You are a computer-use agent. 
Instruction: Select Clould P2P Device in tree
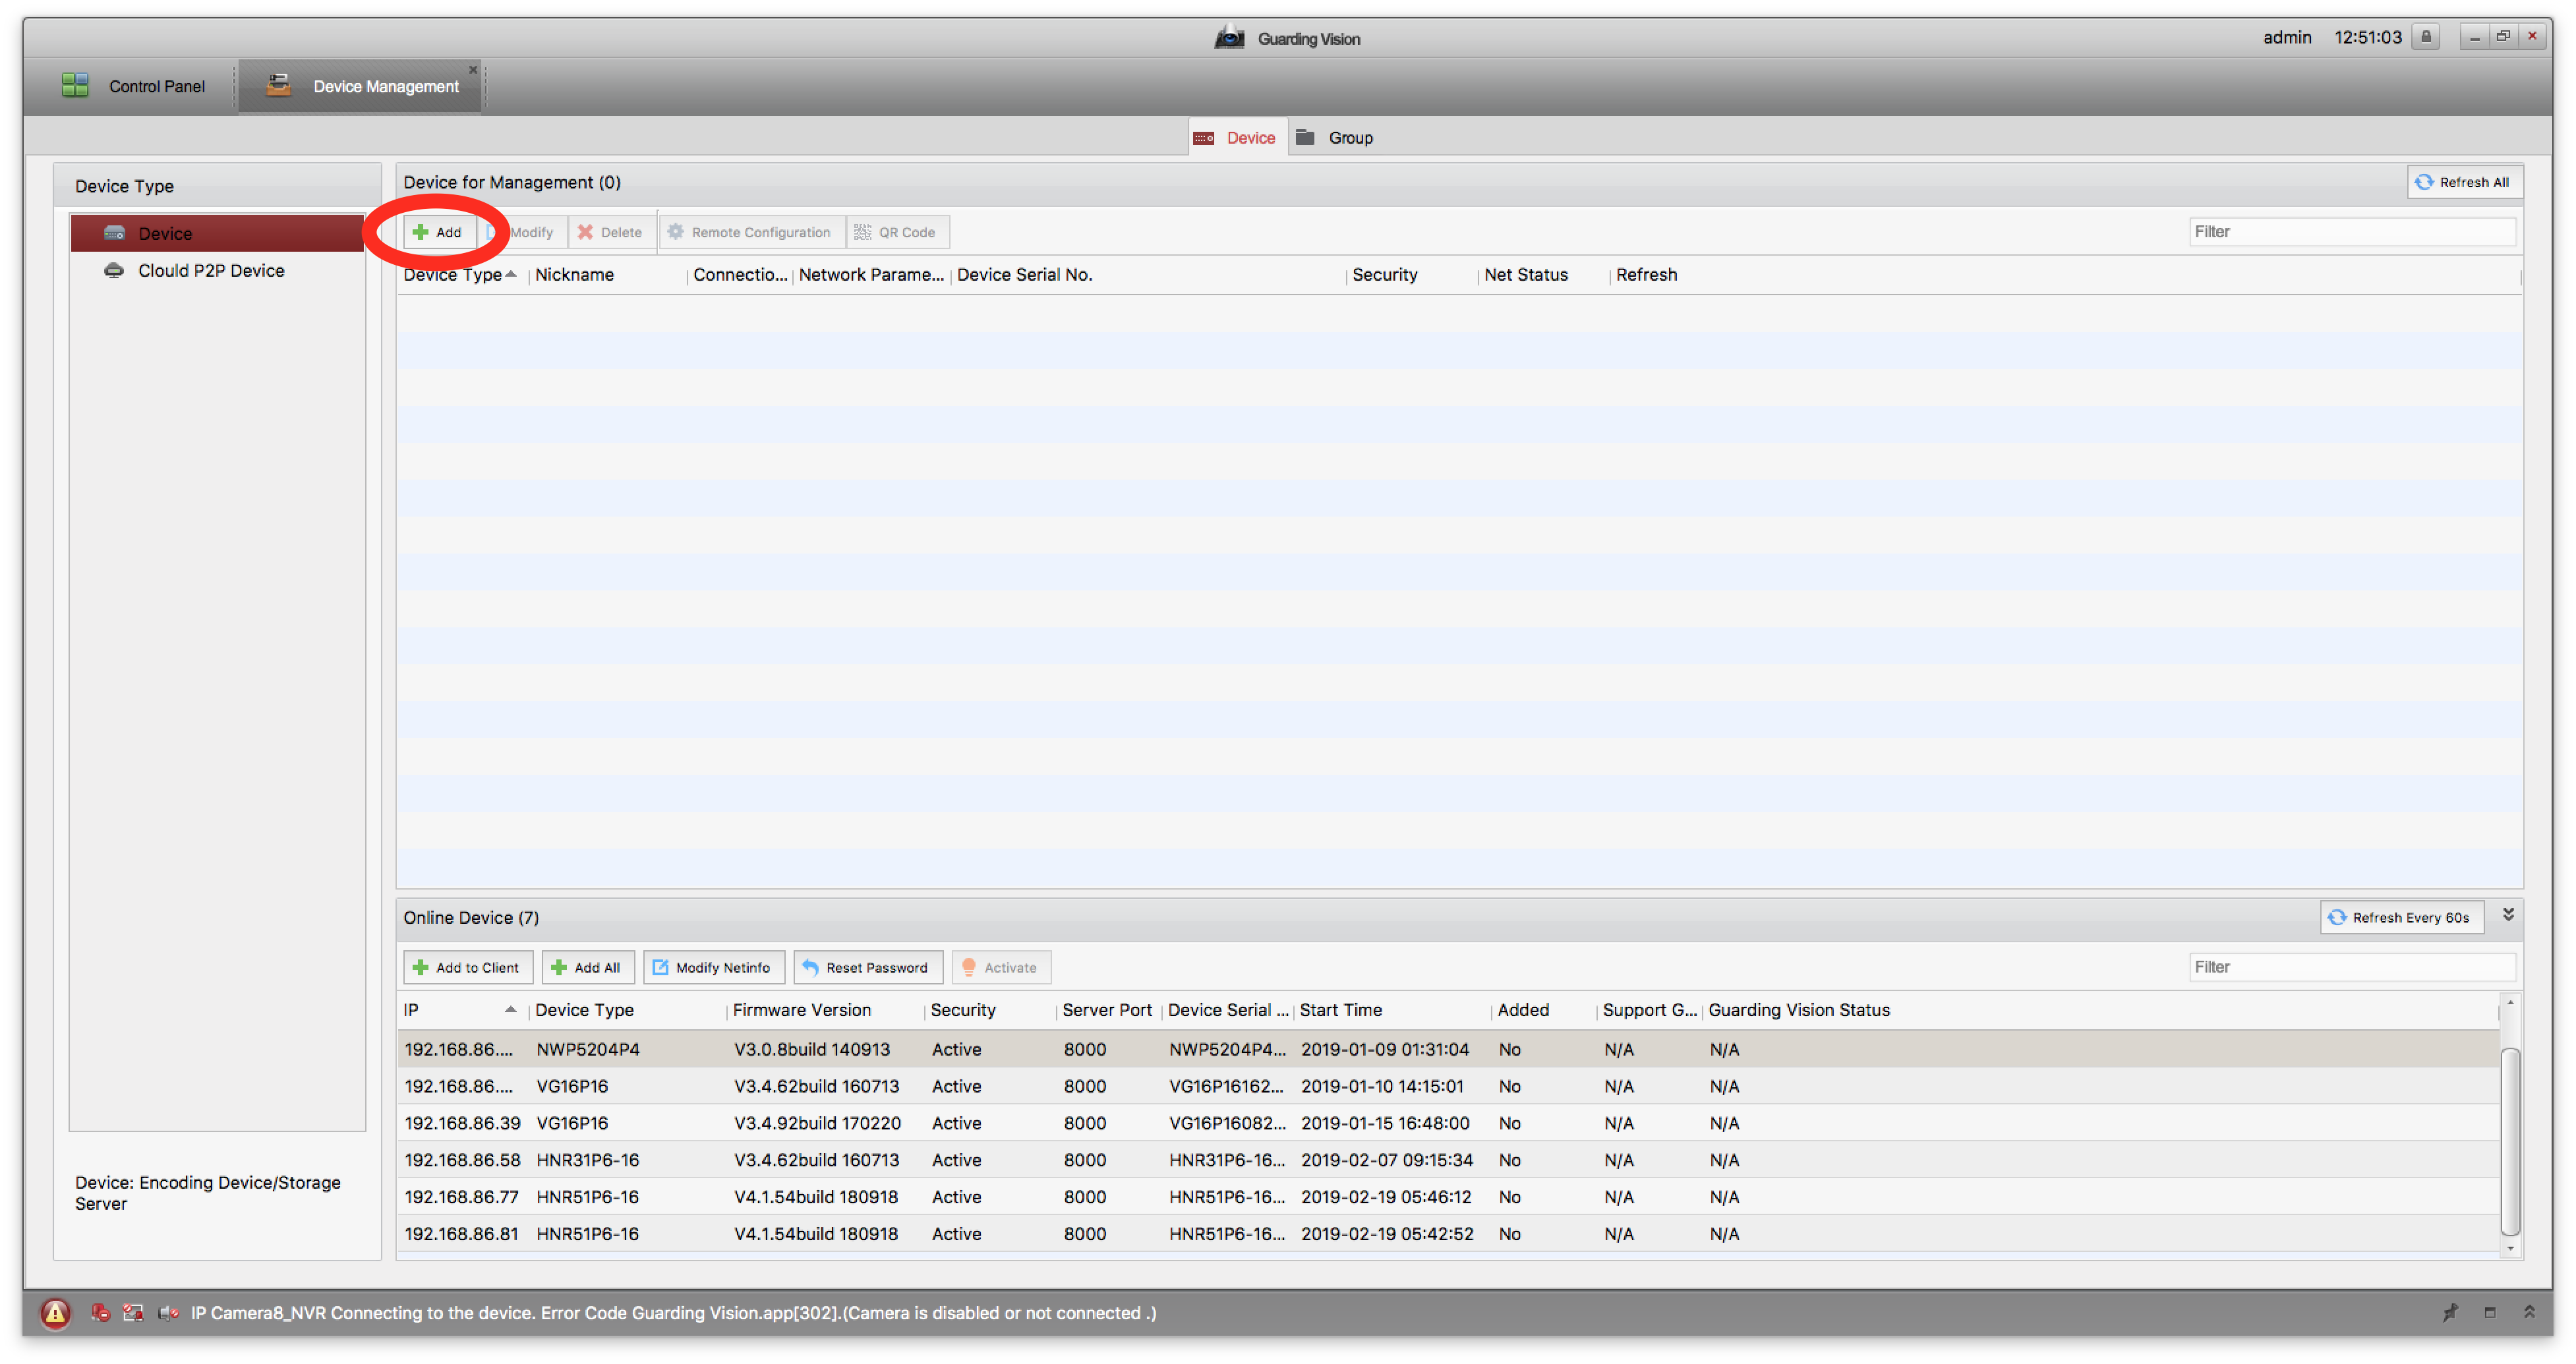click(x=211, y=271)
